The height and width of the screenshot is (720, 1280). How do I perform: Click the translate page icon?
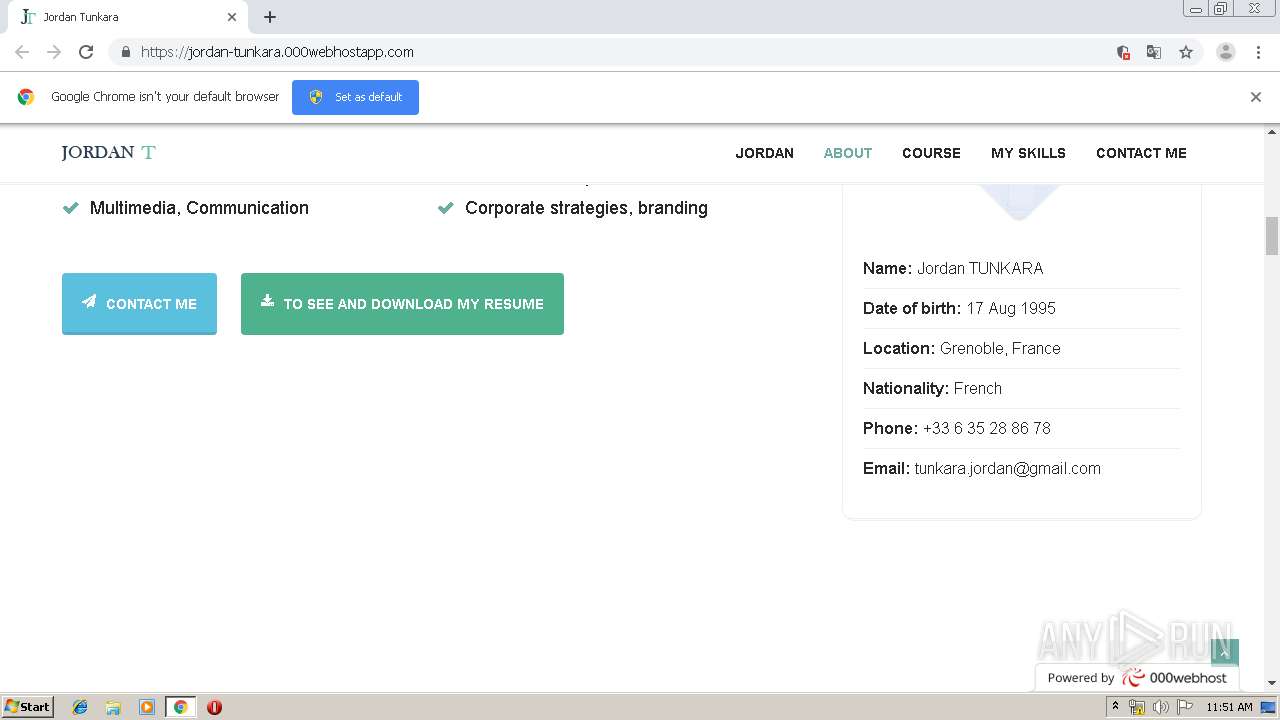pos(1154,52)
